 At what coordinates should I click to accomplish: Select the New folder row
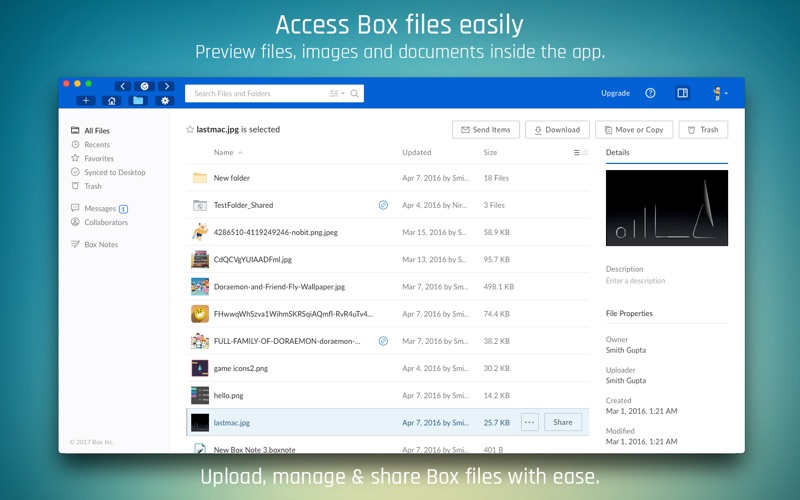click(388, 178)
